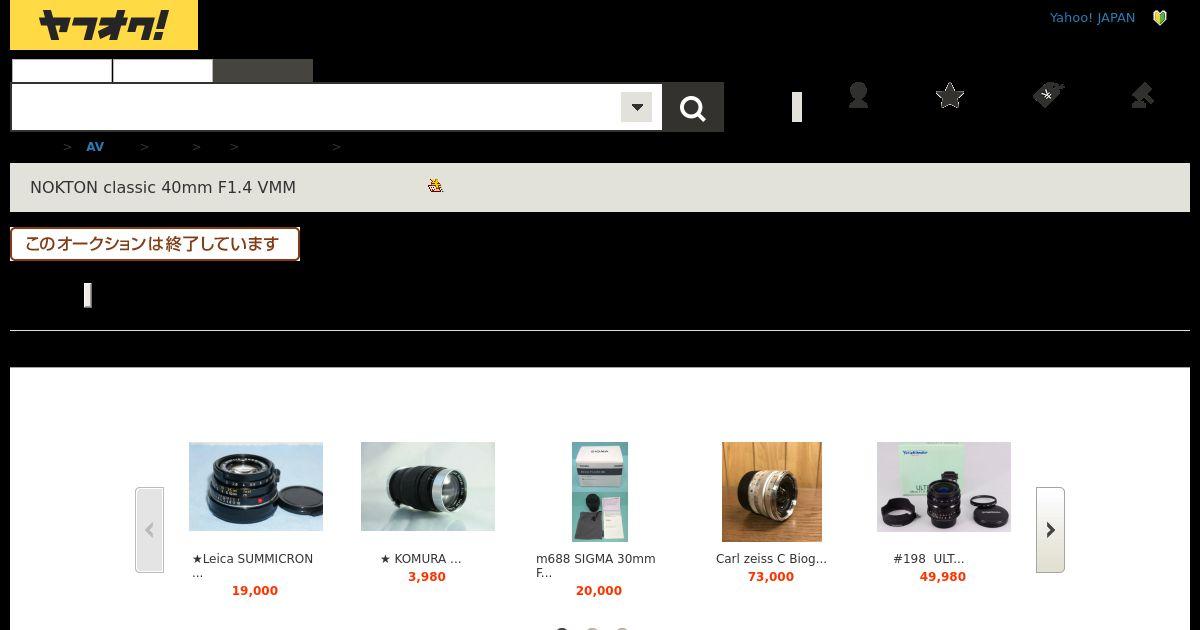Click the Yahoo Auctions logo

point(104,25)
